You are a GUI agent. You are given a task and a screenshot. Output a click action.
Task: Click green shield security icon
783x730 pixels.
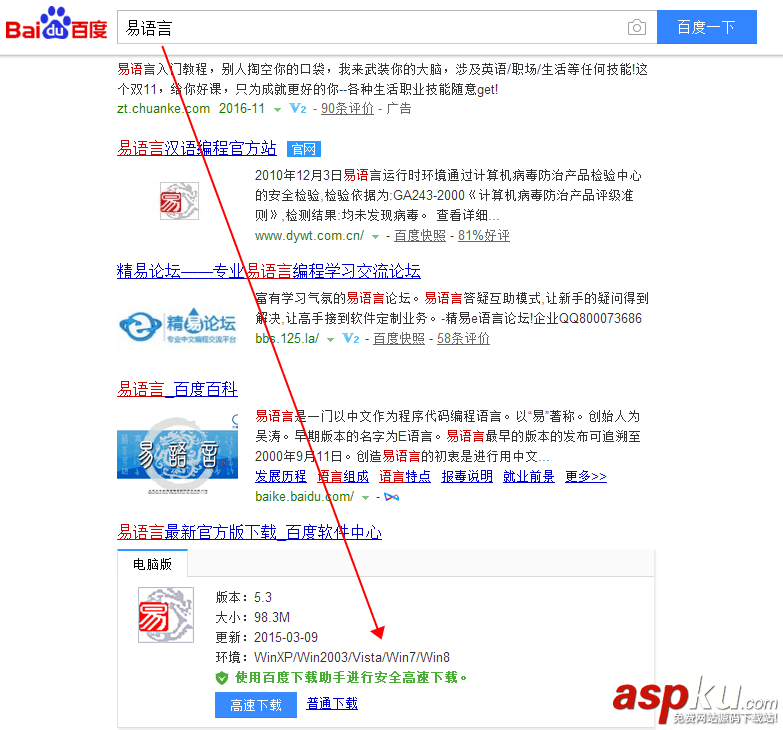pyautogui.click(x=222, y=678)
